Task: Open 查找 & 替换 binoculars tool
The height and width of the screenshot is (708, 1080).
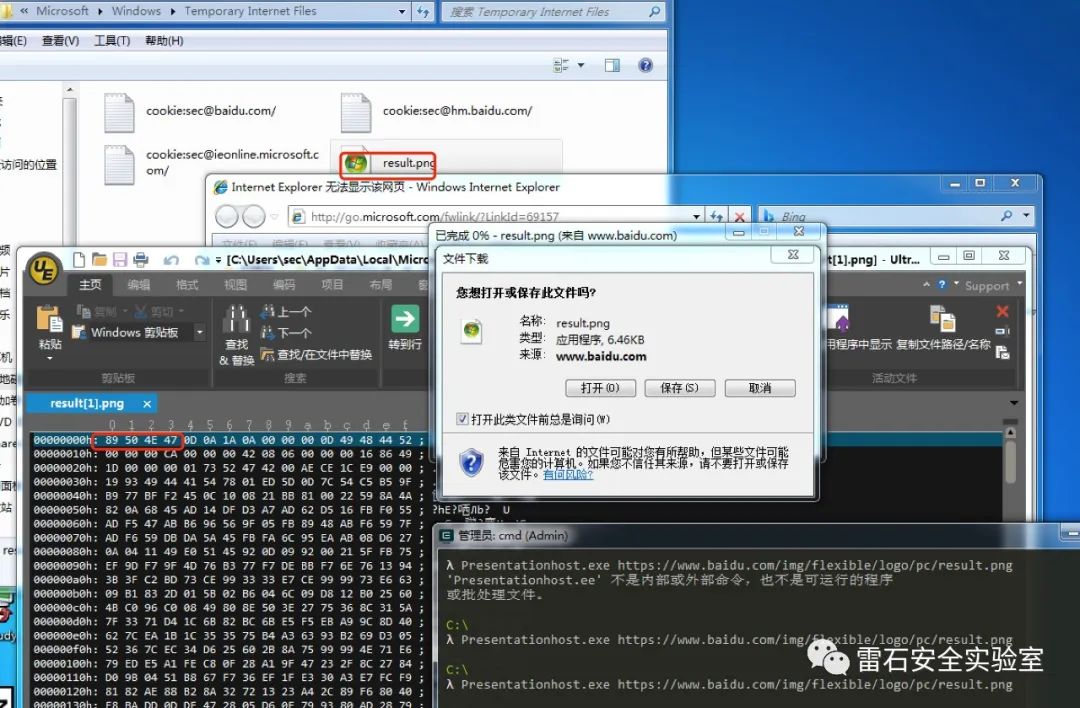Action: 236,334
